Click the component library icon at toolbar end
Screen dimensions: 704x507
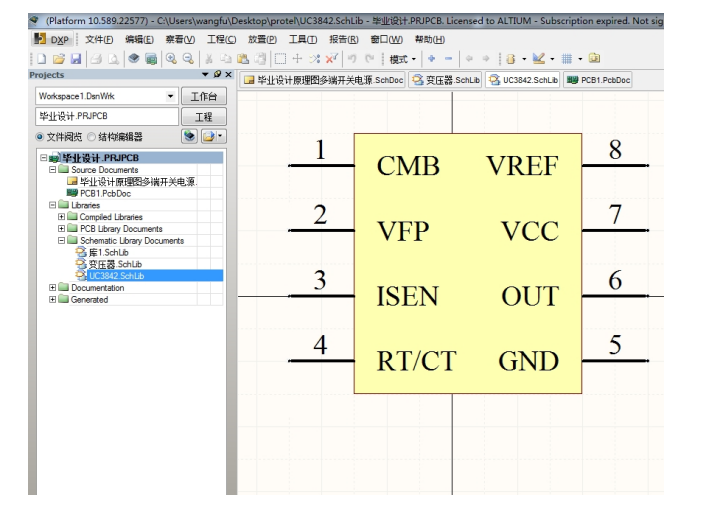[594, 58]
